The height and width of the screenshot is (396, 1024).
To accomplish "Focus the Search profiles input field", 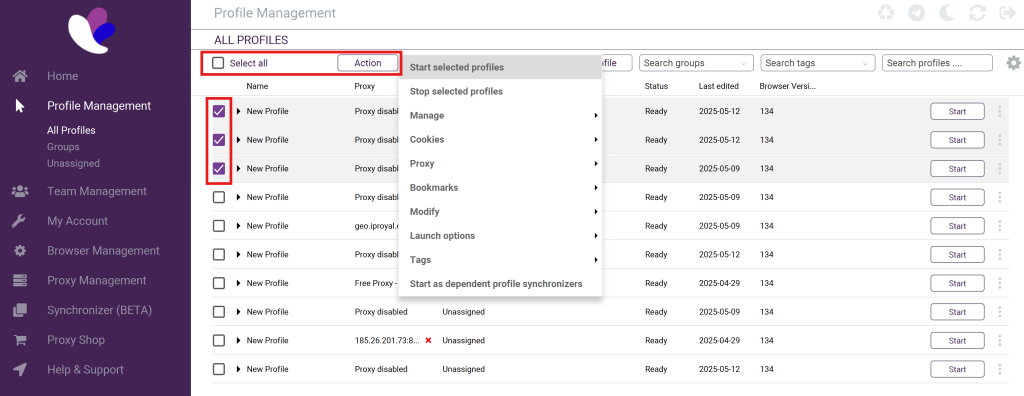I will pos(937,63).
